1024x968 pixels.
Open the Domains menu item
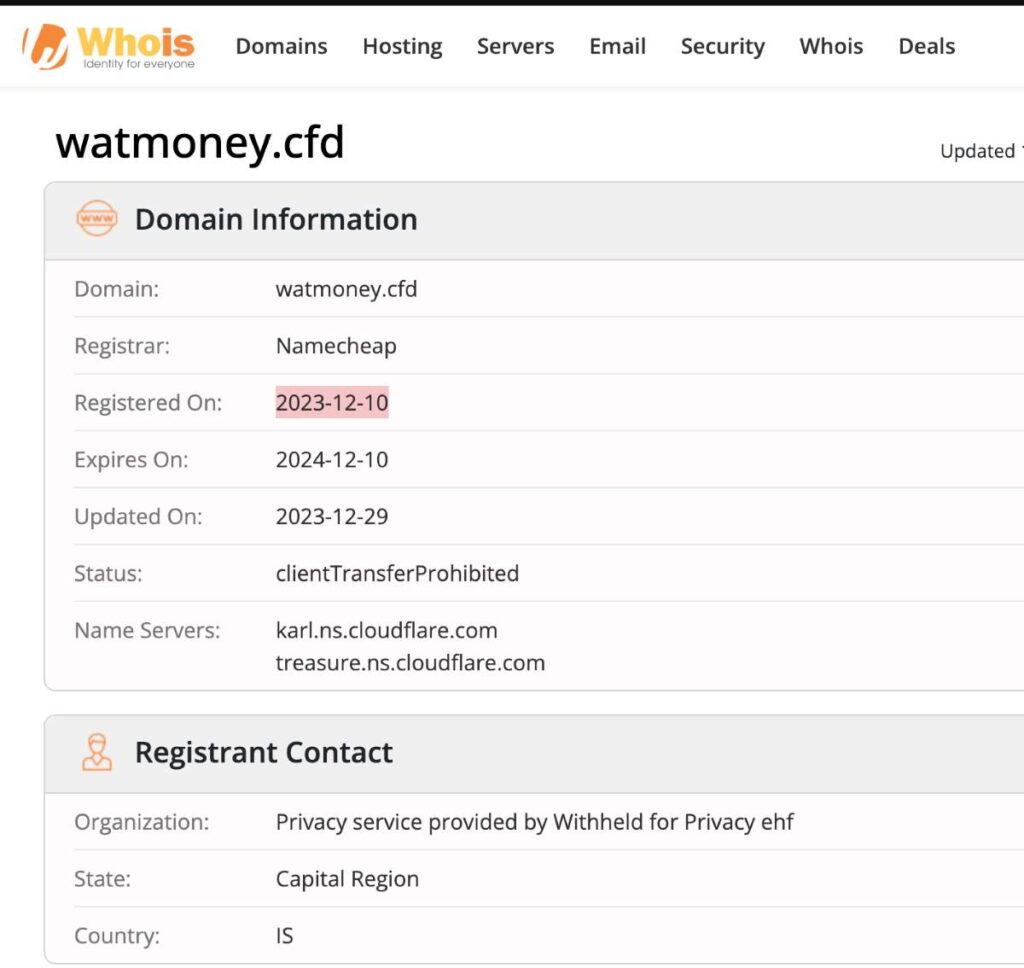281,46
